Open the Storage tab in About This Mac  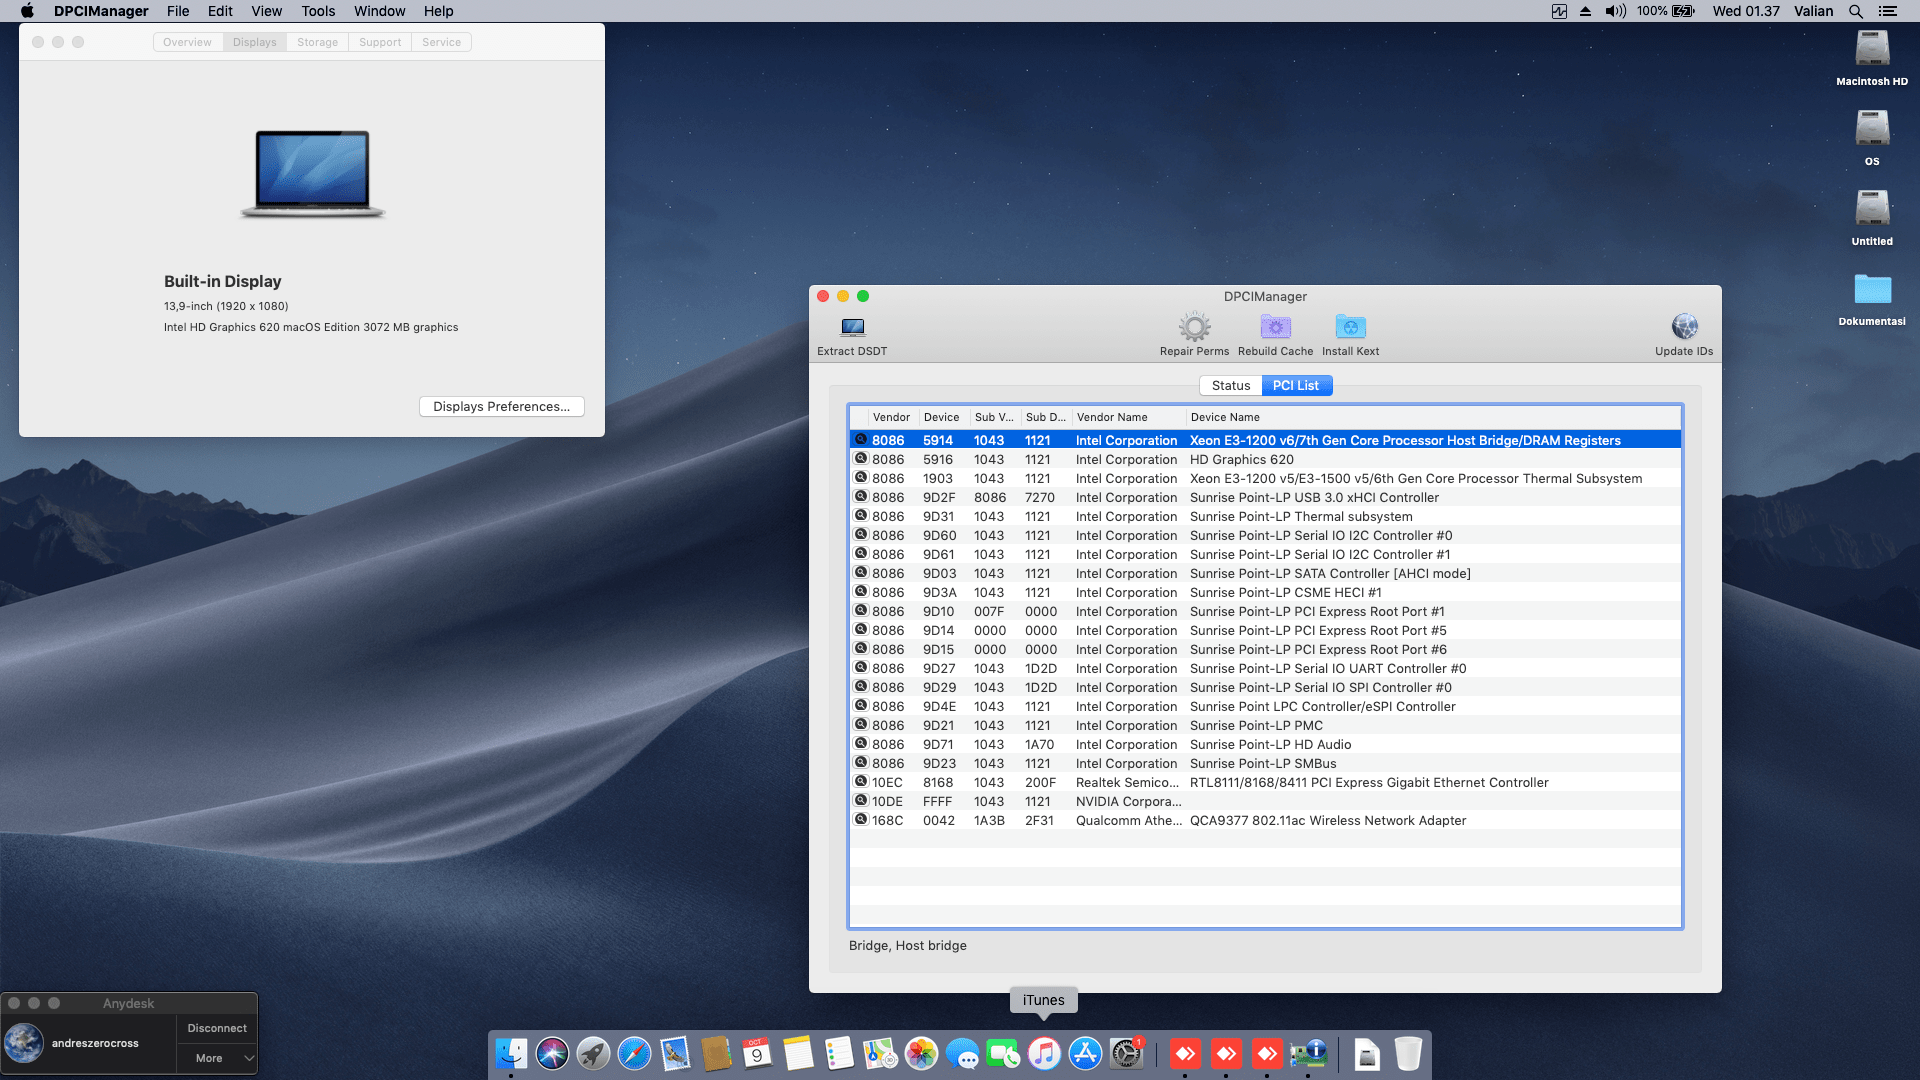(x=317, y=42)
